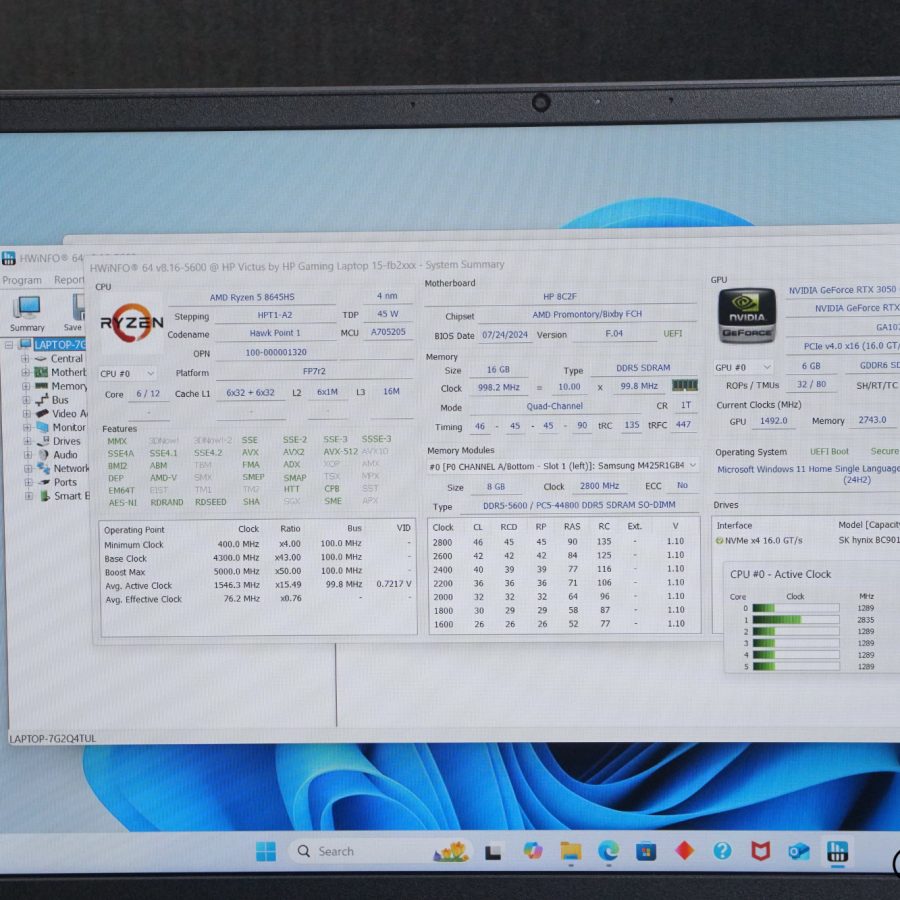Open the Summary toolbar icon in HWiNFO
The width and height of the screenshot is (900, 900).
(x=27, y=313)
